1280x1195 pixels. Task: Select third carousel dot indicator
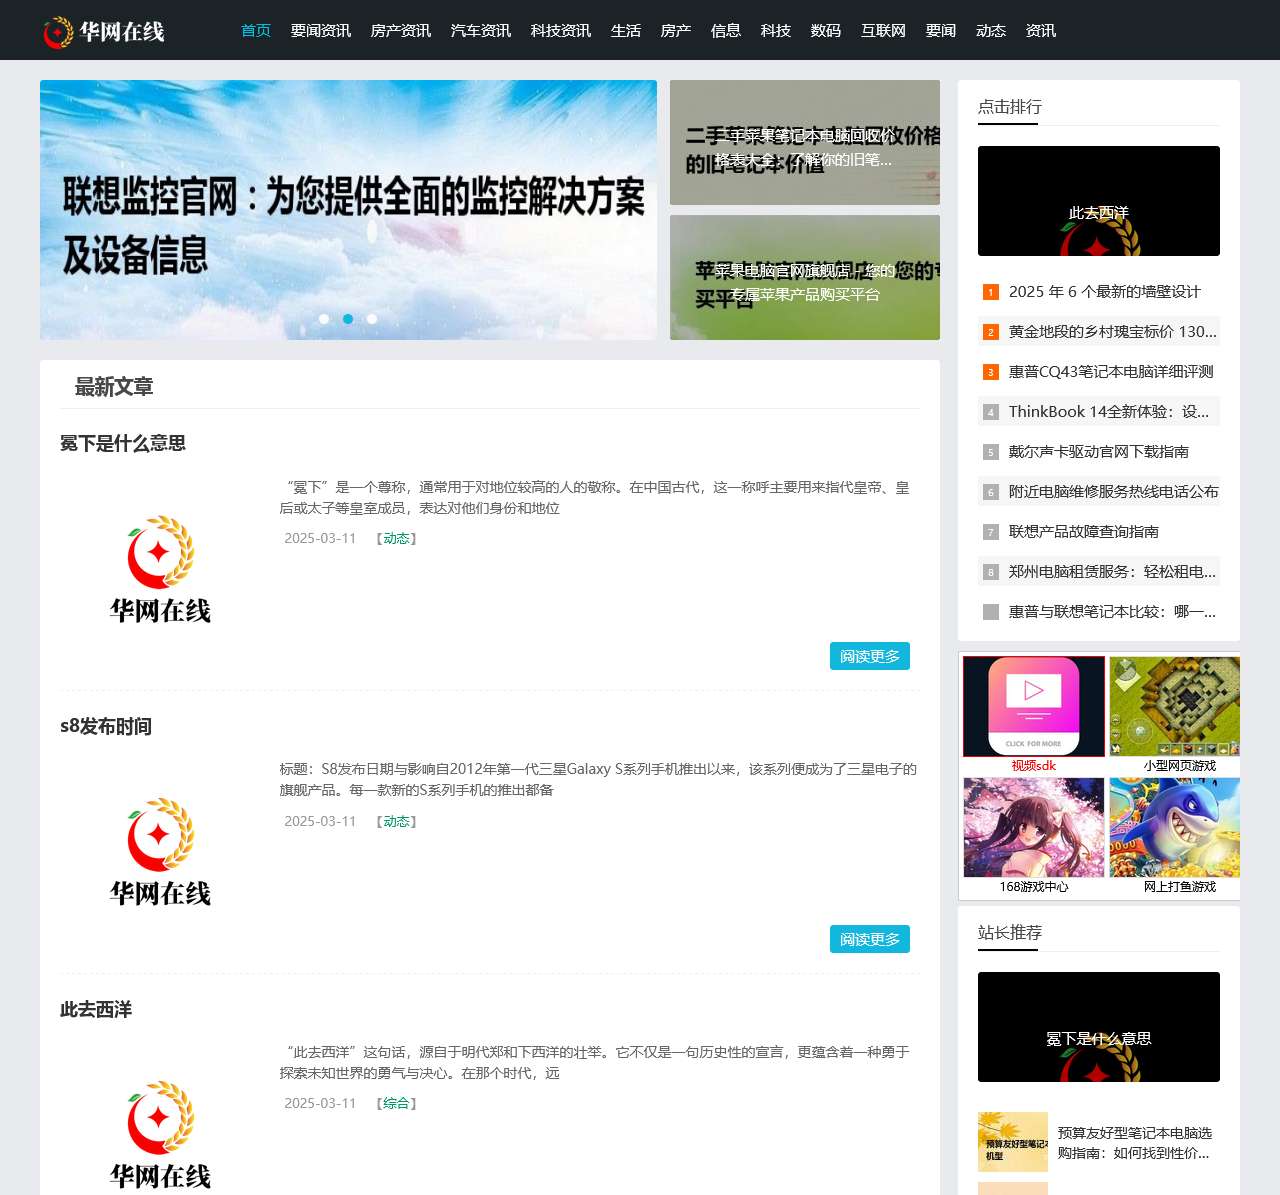[372, 319]
